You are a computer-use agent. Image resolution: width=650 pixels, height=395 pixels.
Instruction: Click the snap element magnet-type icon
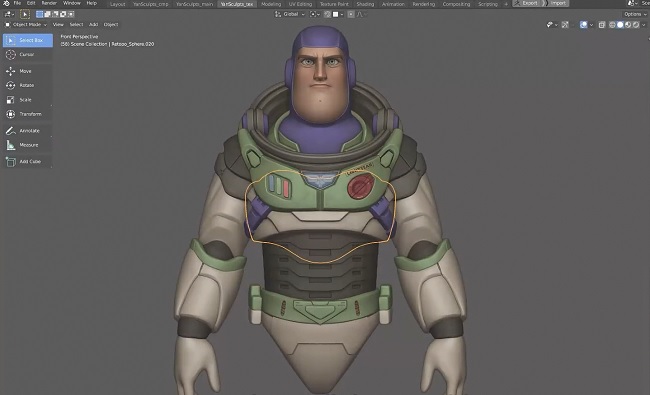(335, 14)
